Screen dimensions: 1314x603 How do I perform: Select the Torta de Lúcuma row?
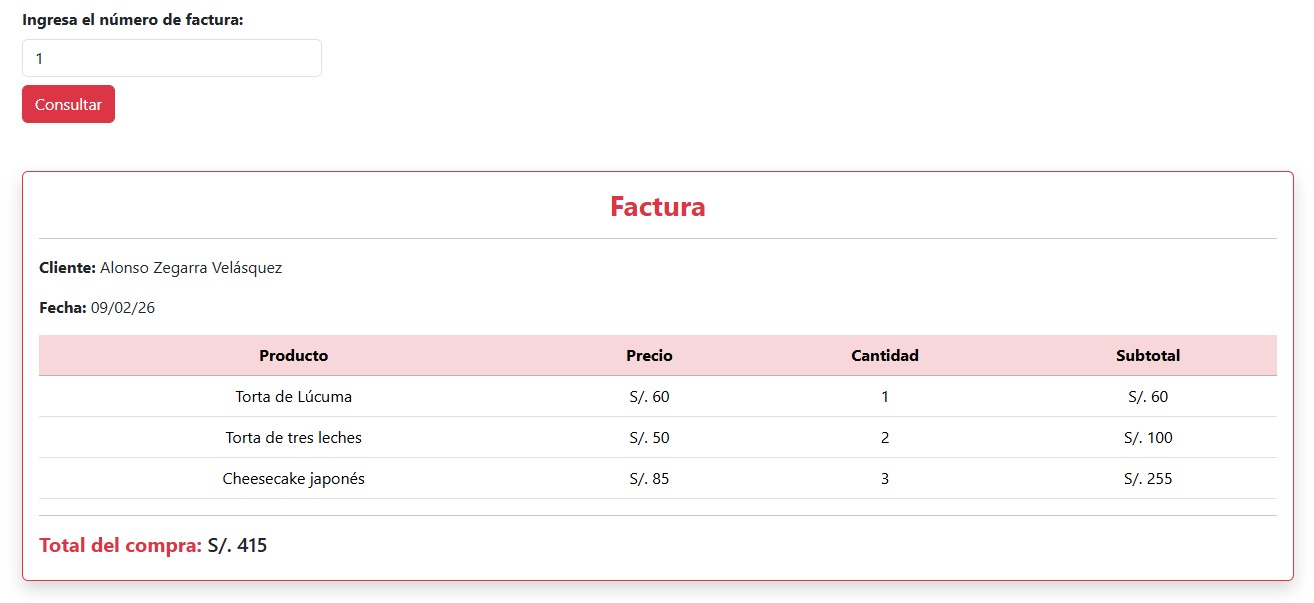(x=293, y=397)
